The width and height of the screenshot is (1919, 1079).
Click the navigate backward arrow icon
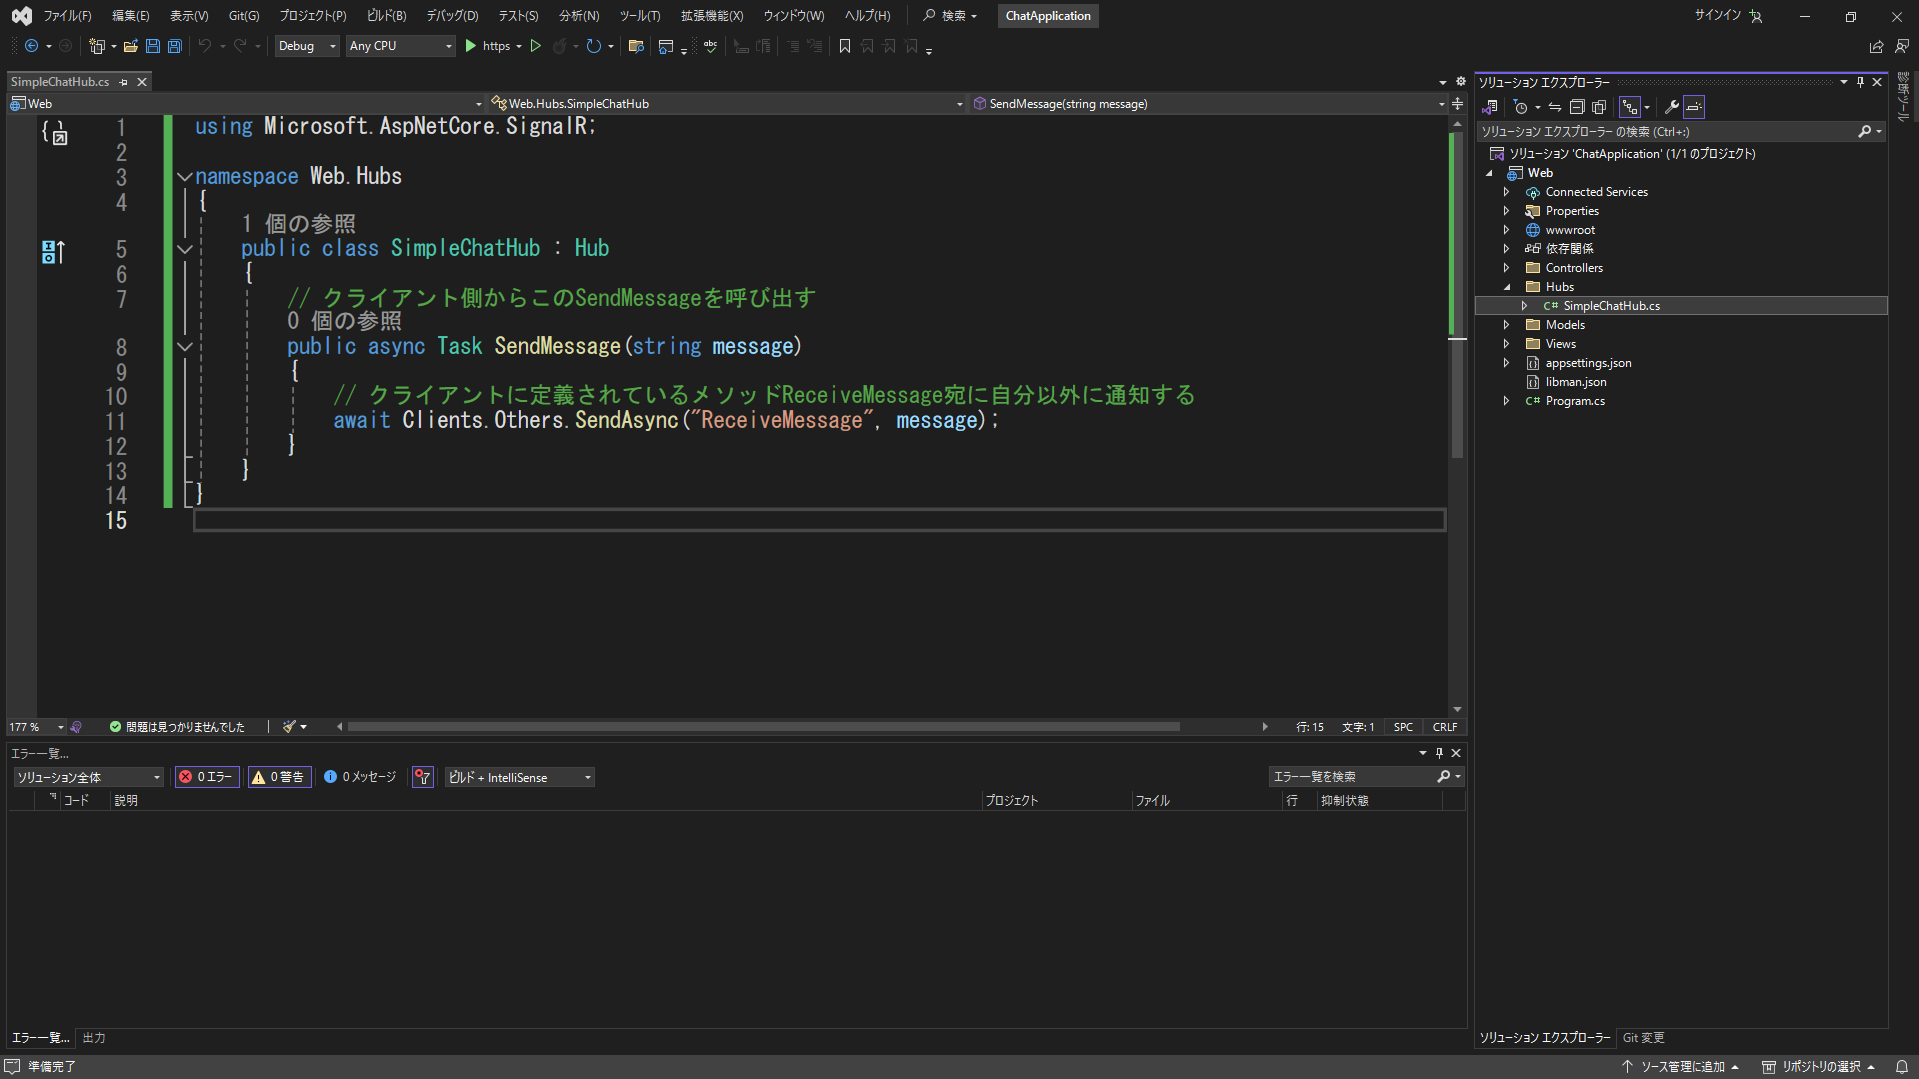[32, 46]
